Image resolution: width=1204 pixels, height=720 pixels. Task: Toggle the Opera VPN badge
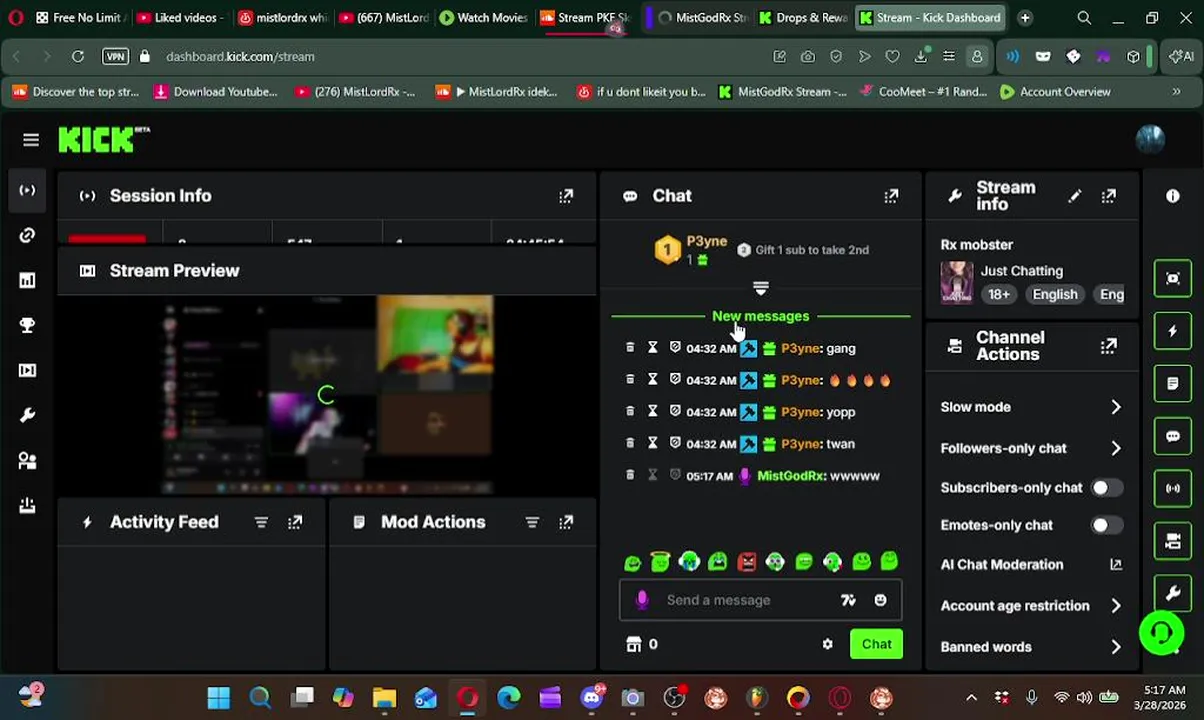pyautogui.click(x=115, y=56)
